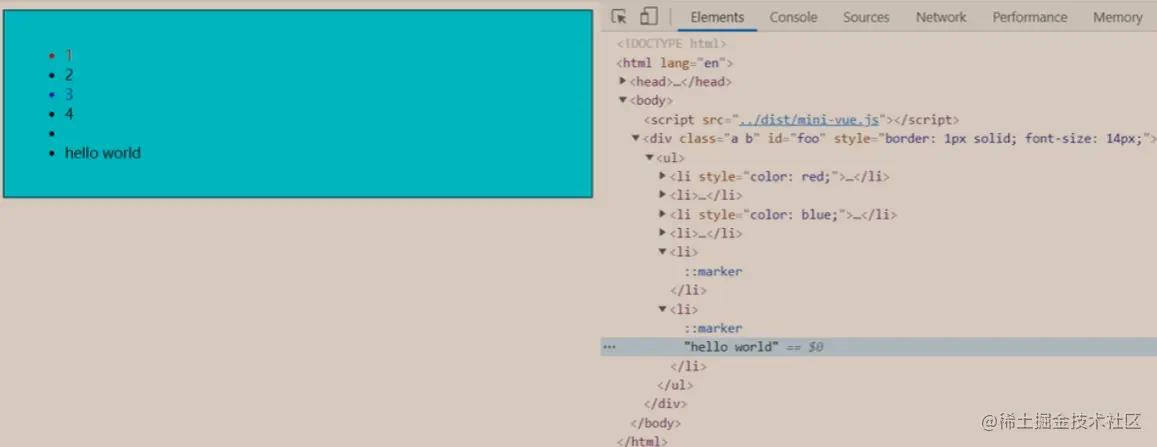Screen dimensions: 1157x447
Task: Select the ::marker under the empty li
Action: (x=713, y=271)
